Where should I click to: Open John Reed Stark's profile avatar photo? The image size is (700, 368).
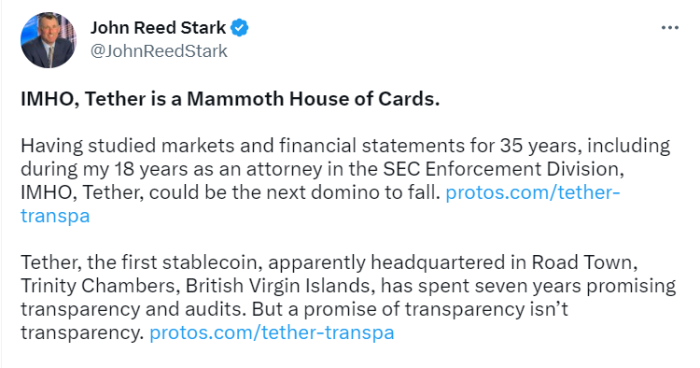(48, 40)
